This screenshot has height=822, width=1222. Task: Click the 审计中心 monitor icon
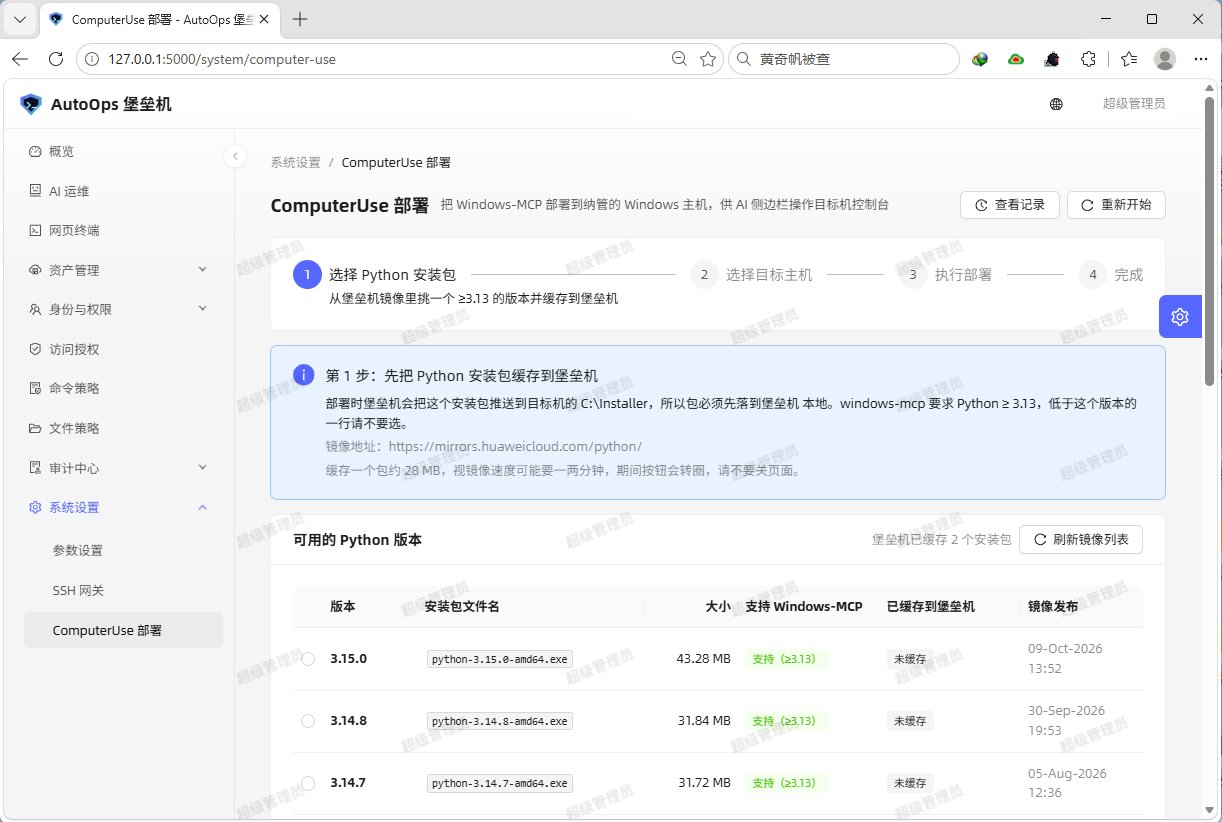click(x=35, y=468)
